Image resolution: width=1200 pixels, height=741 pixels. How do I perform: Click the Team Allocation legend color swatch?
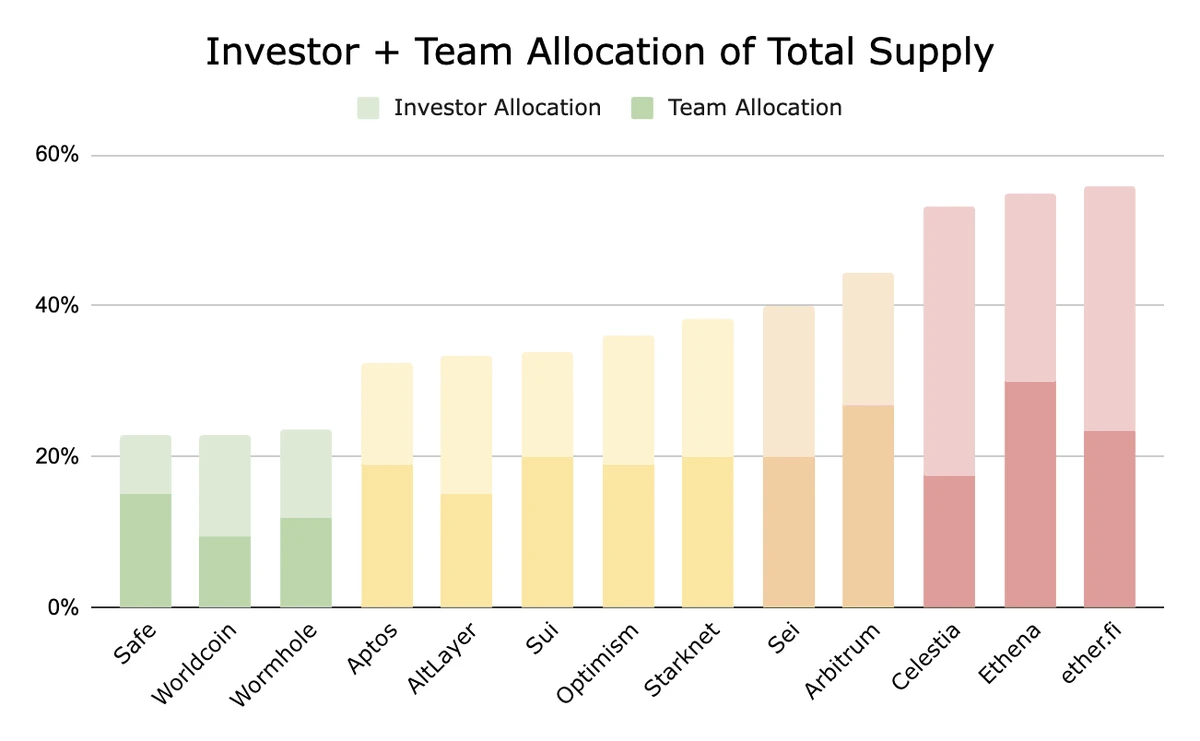(x=642, y=108)
